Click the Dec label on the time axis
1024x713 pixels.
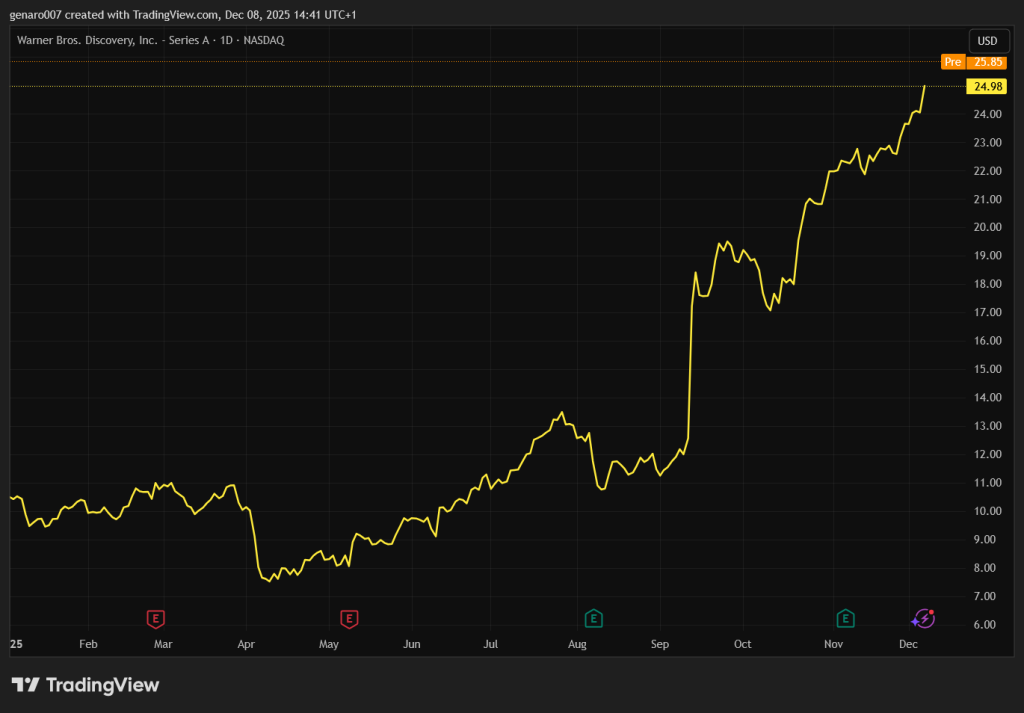pos(908,645)
